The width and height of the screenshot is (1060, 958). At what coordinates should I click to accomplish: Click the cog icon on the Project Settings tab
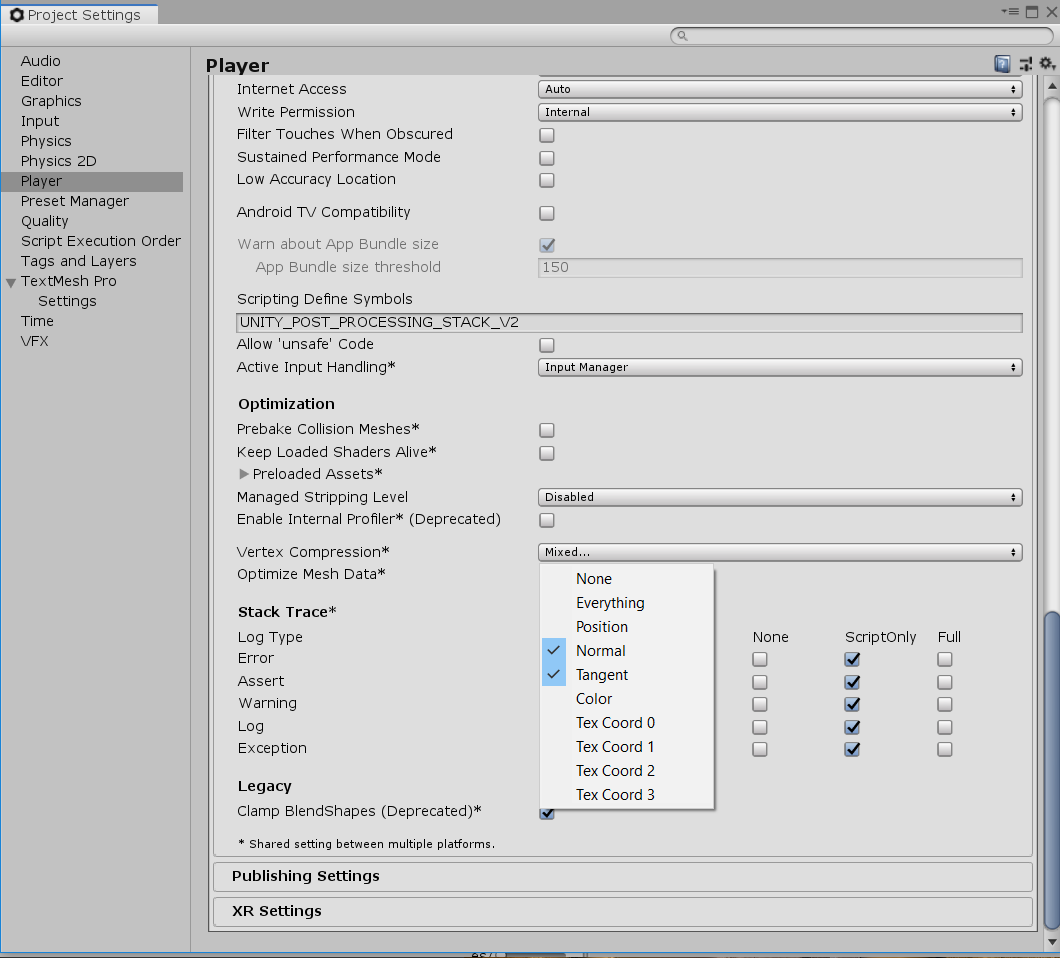(15, 14)
